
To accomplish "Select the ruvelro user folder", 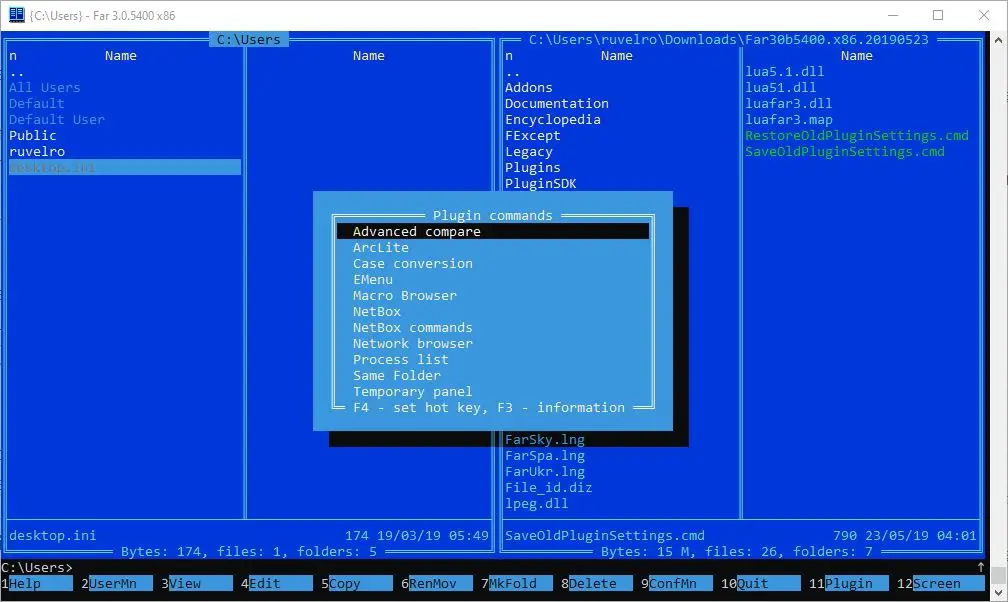I will [37, 152].
